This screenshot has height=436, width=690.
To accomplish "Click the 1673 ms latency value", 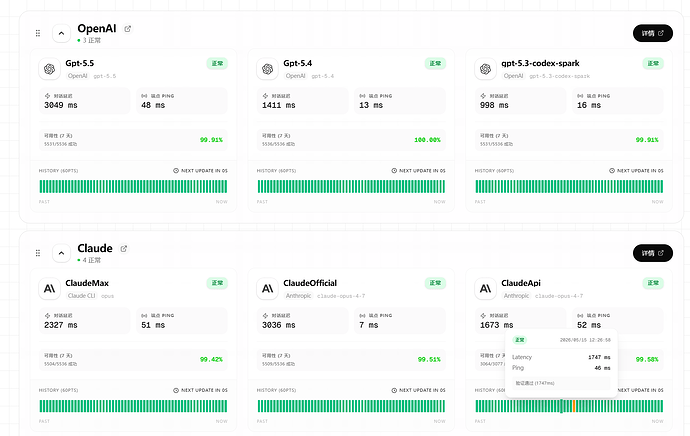I will coord(496,325).
